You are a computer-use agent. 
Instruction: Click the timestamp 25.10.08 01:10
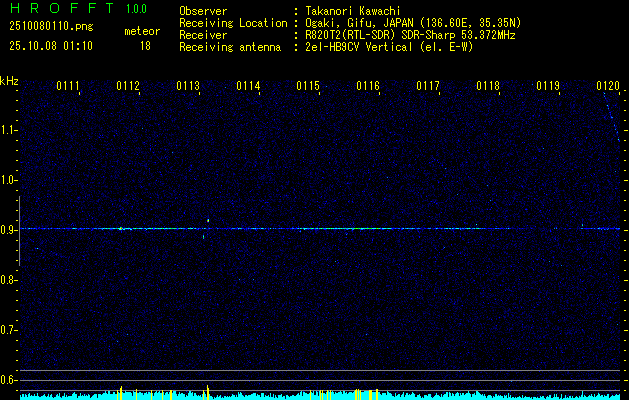pyautogui.click(x=51, y=46)
